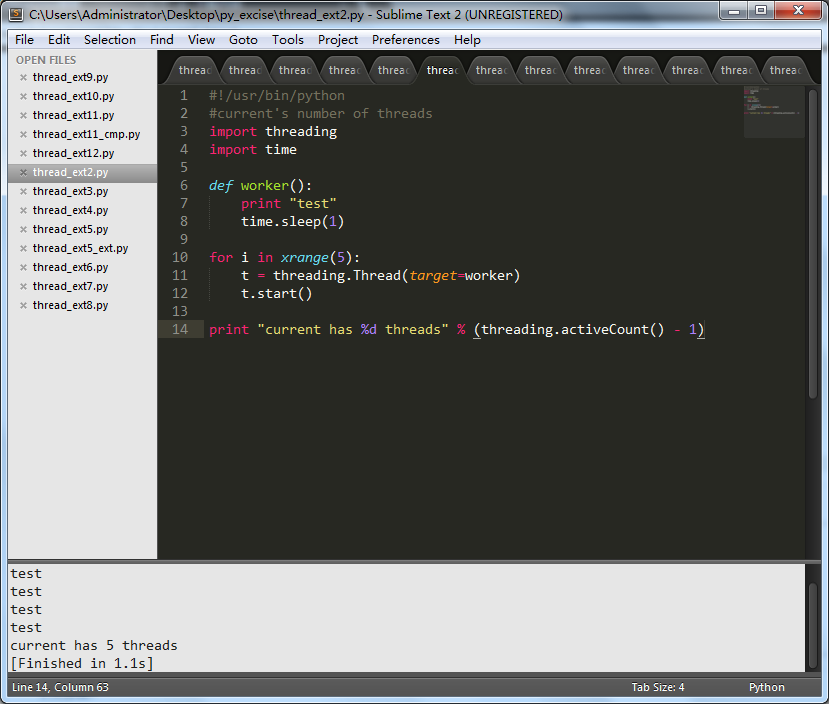Open thread_ext7.py from the open files list
The image size is (829, 704).
click(x=70, y=287)
